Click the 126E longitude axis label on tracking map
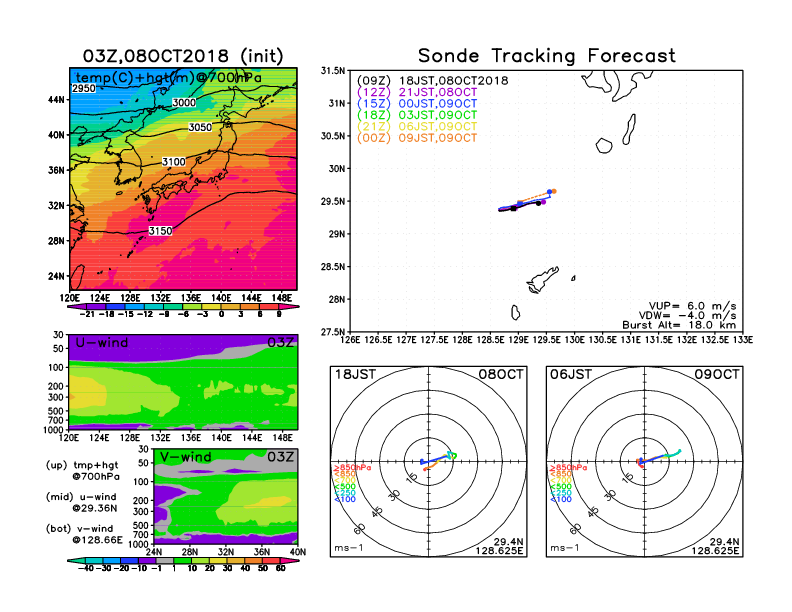The image size is (792, 612). (350, 340)
